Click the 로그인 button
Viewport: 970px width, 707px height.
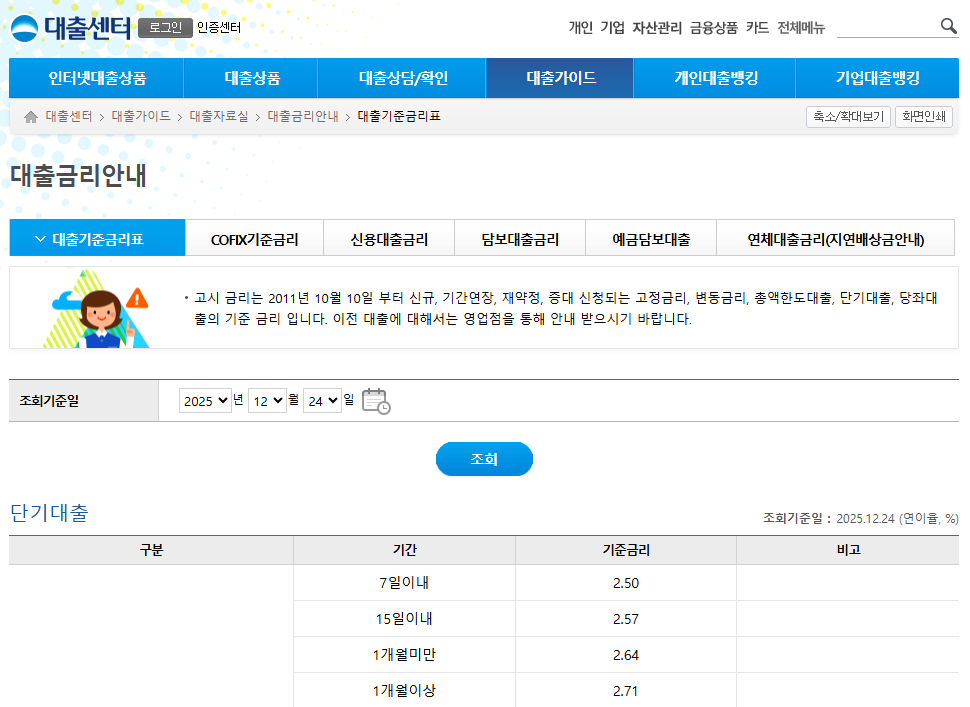pyautogui.click(x=165, y=28)
